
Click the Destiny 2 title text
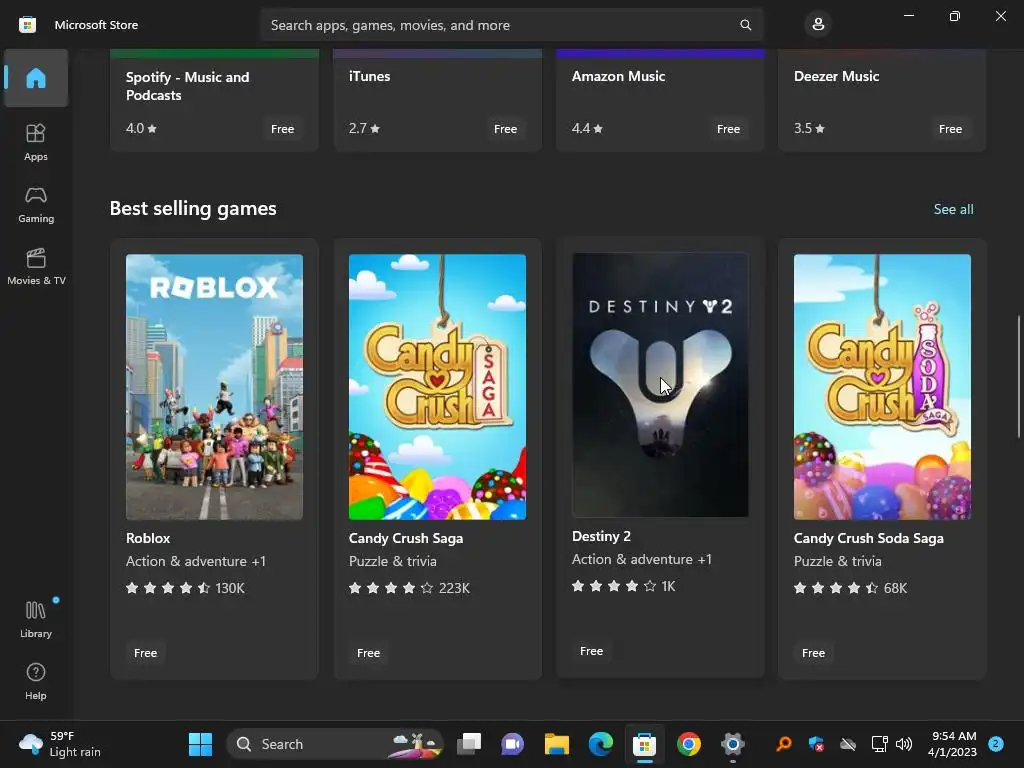click(x=601, y=536)
